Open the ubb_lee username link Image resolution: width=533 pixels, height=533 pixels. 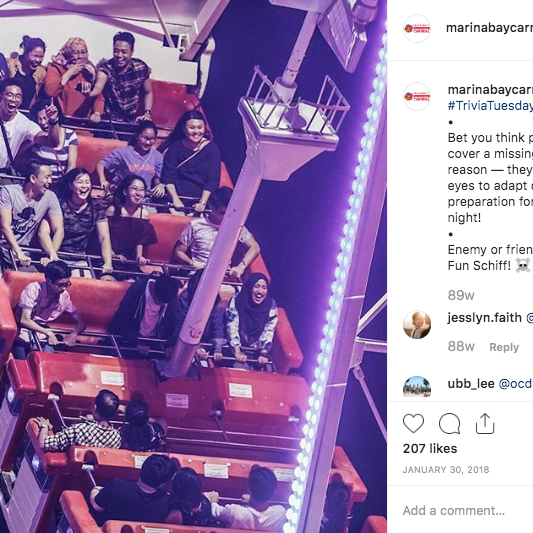tap(471, 384)
